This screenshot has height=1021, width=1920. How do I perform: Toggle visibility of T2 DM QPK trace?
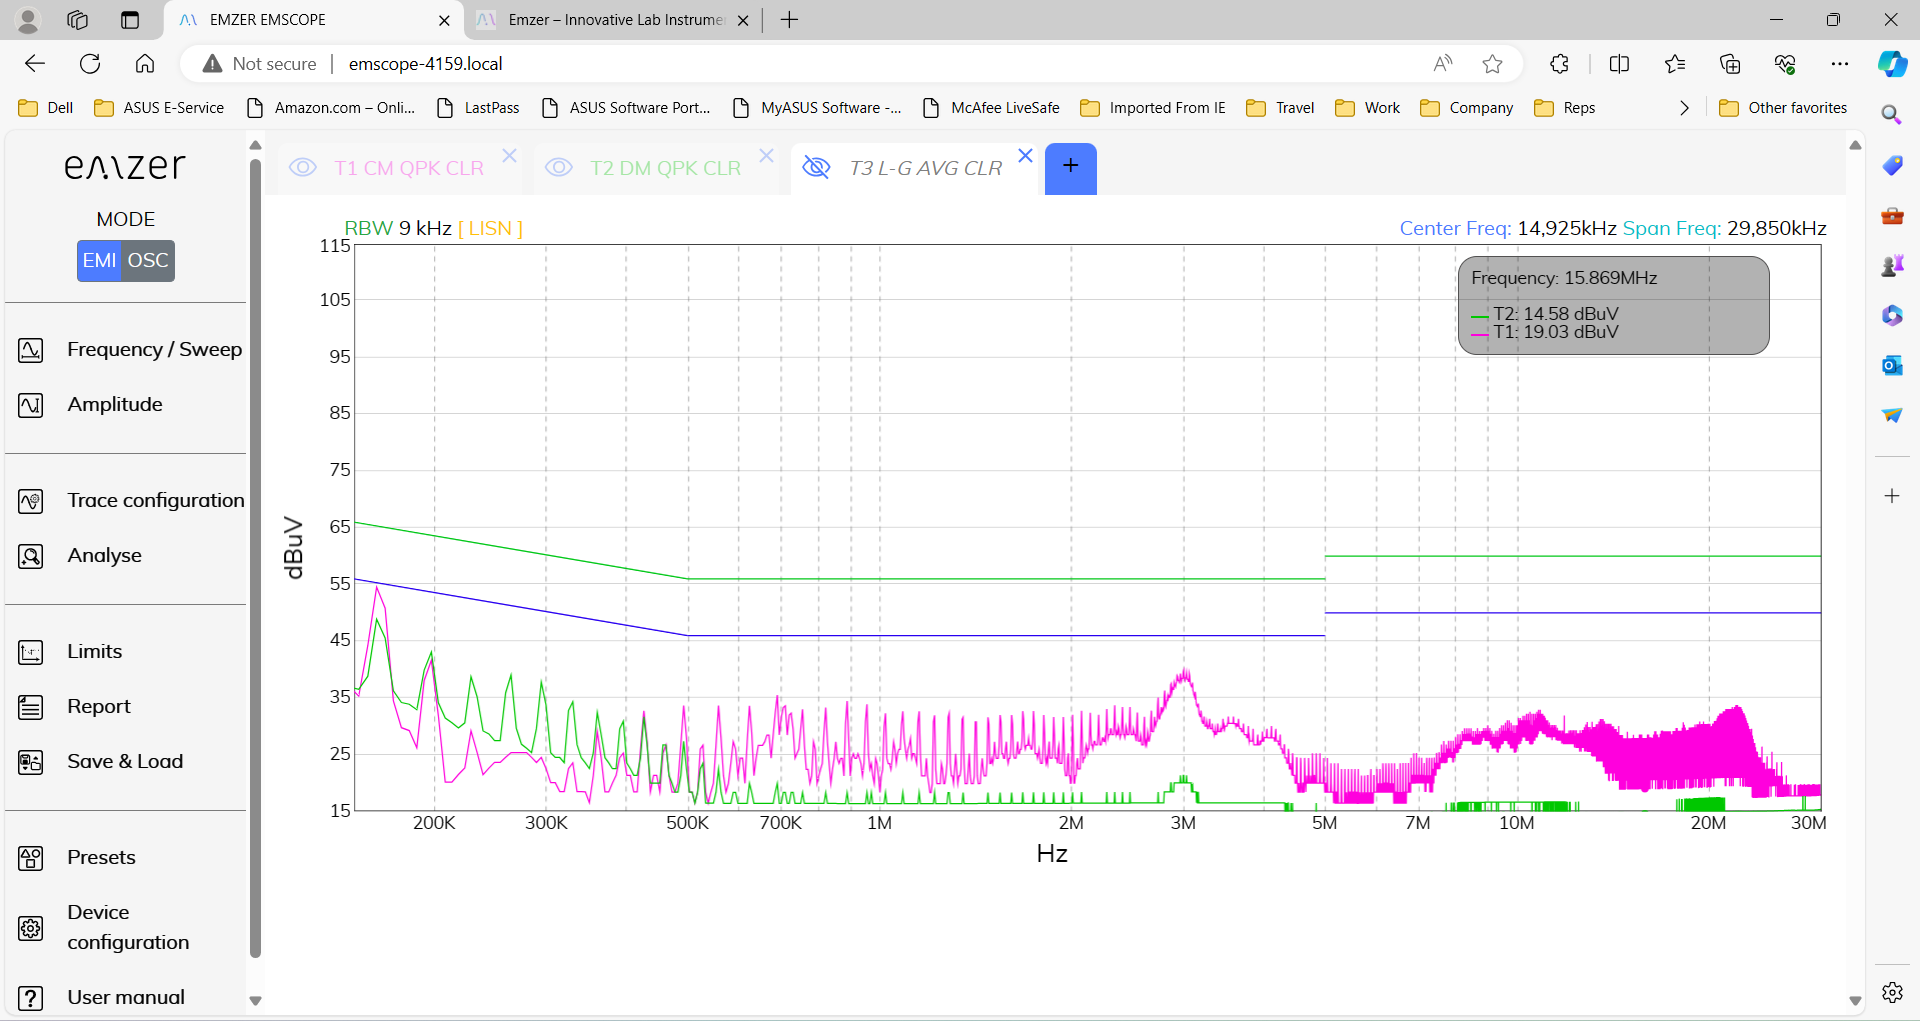559,168
